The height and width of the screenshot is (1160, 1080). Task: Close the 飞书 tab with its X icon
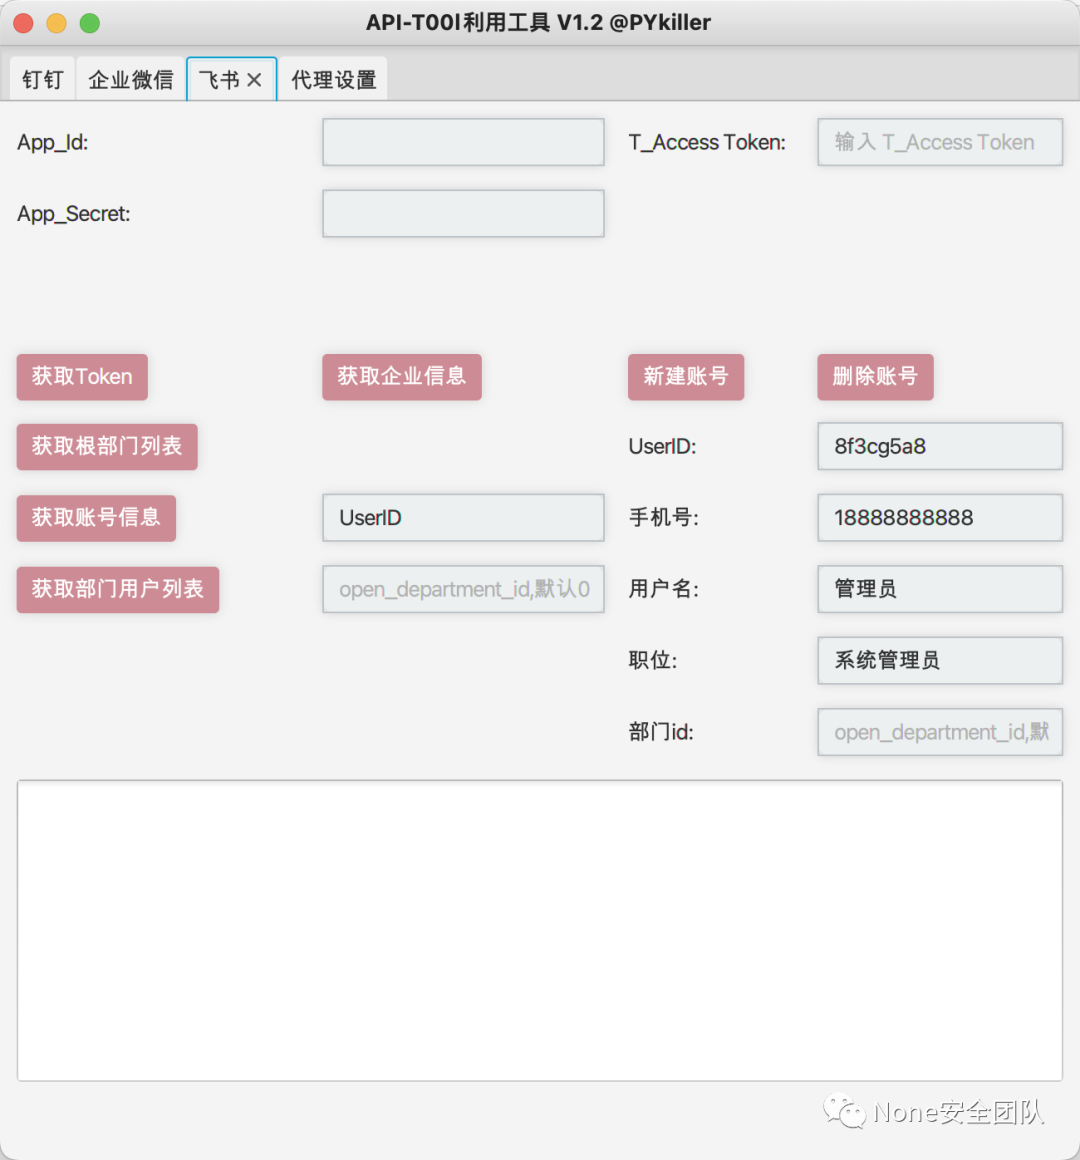(254, 80)
